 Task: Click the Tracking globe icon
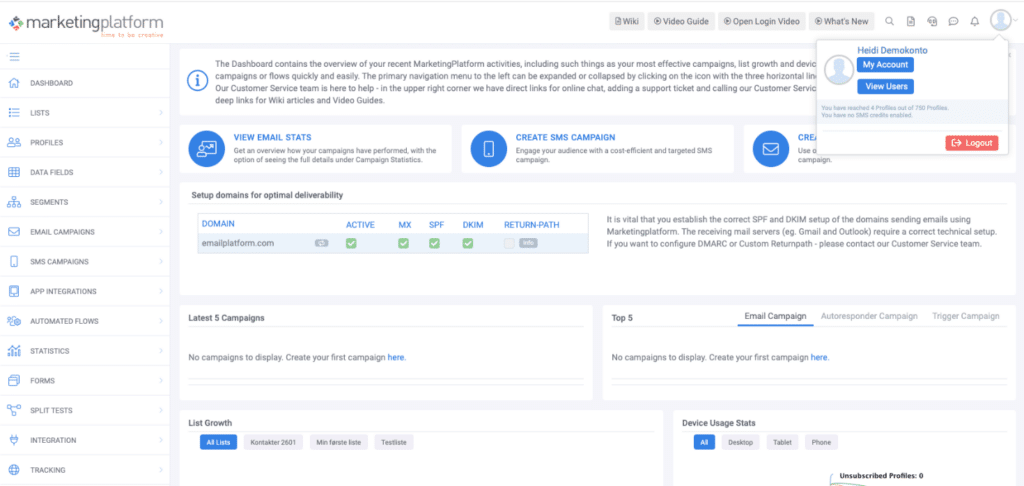point(14,470)
